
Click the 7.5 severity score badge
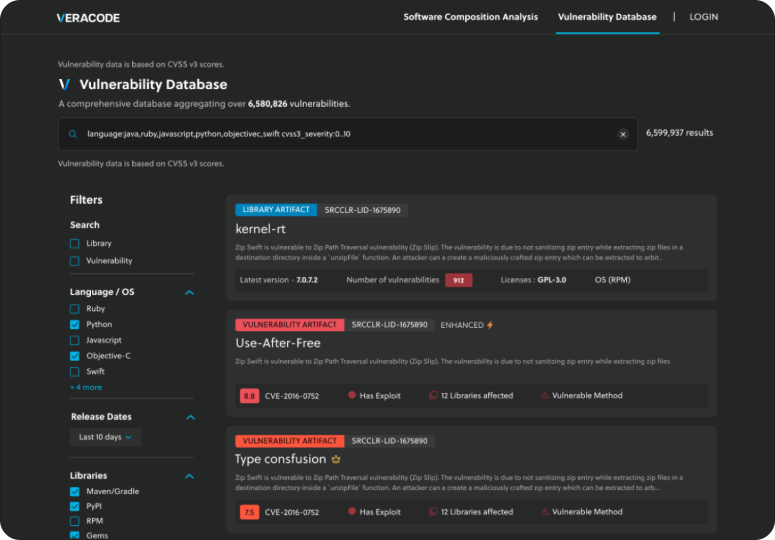[x=249, y=512]
